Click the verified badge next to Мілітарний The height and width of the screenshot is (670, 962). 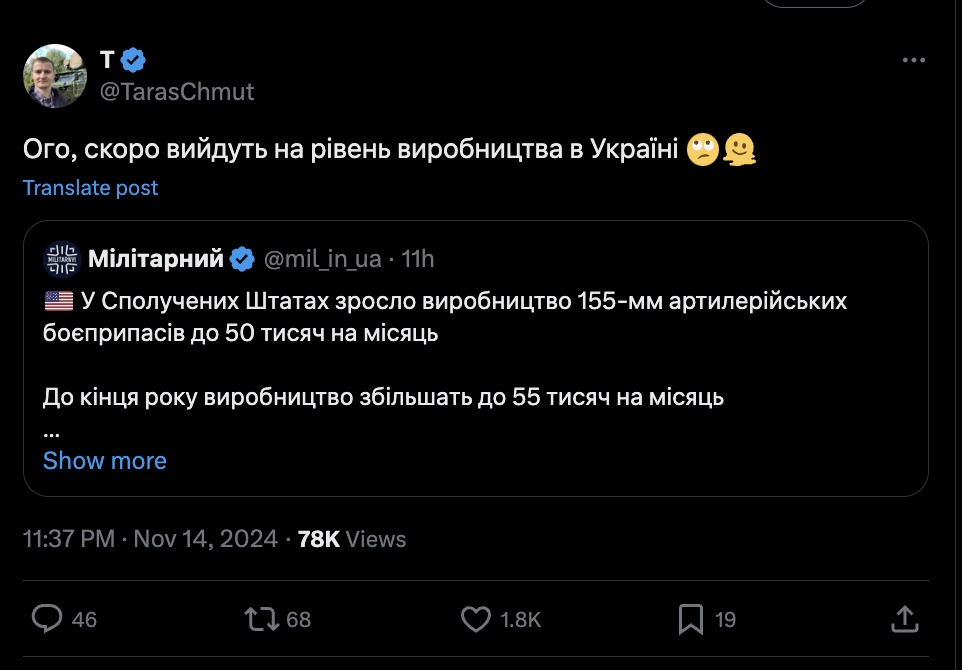pyautogui.click(x=241, y=259)
